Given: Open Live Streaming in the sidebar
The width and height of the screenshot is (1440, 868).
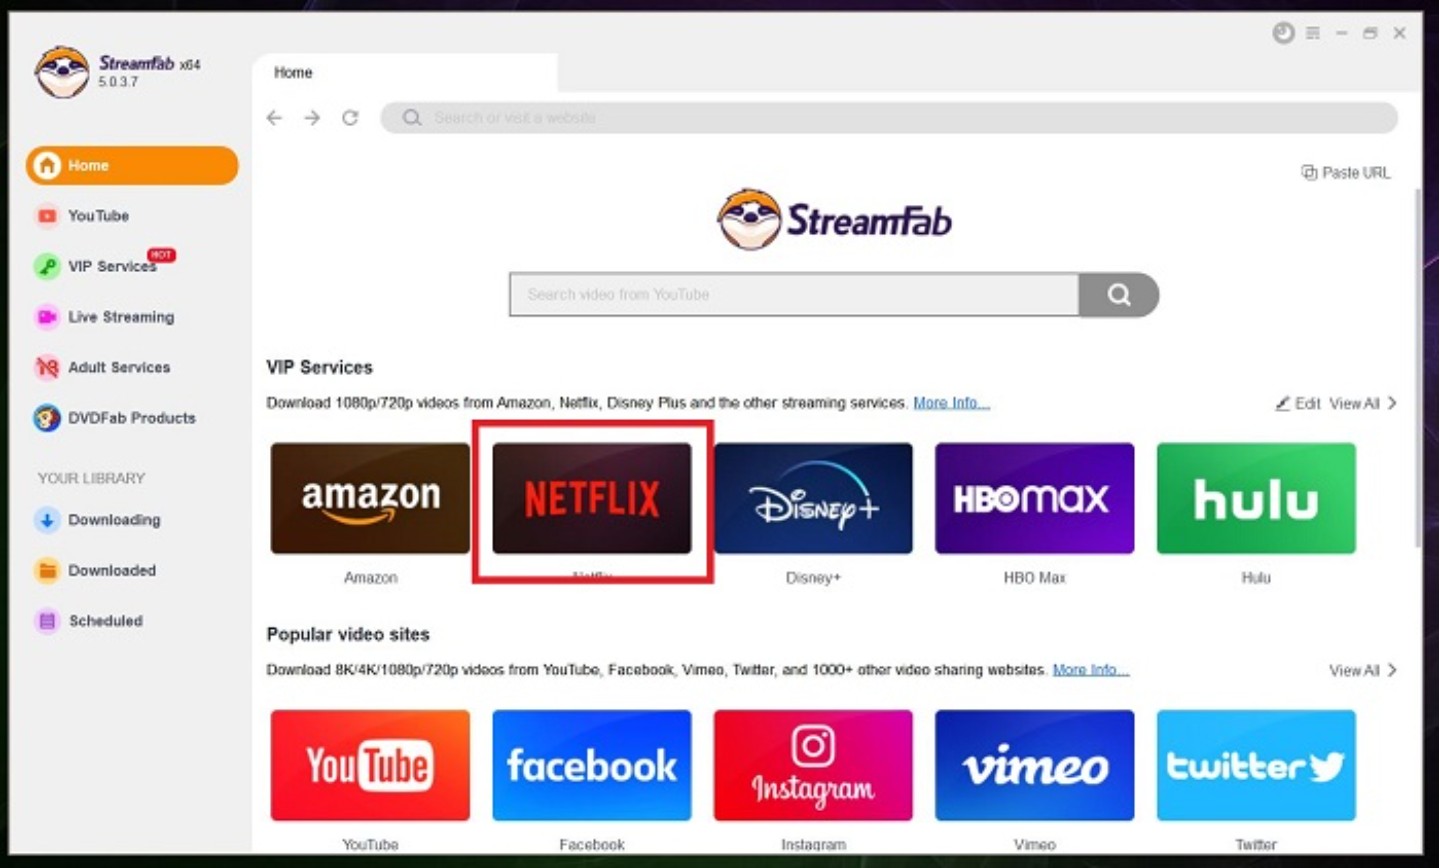Looking at the screenshot, I should 120,317.
